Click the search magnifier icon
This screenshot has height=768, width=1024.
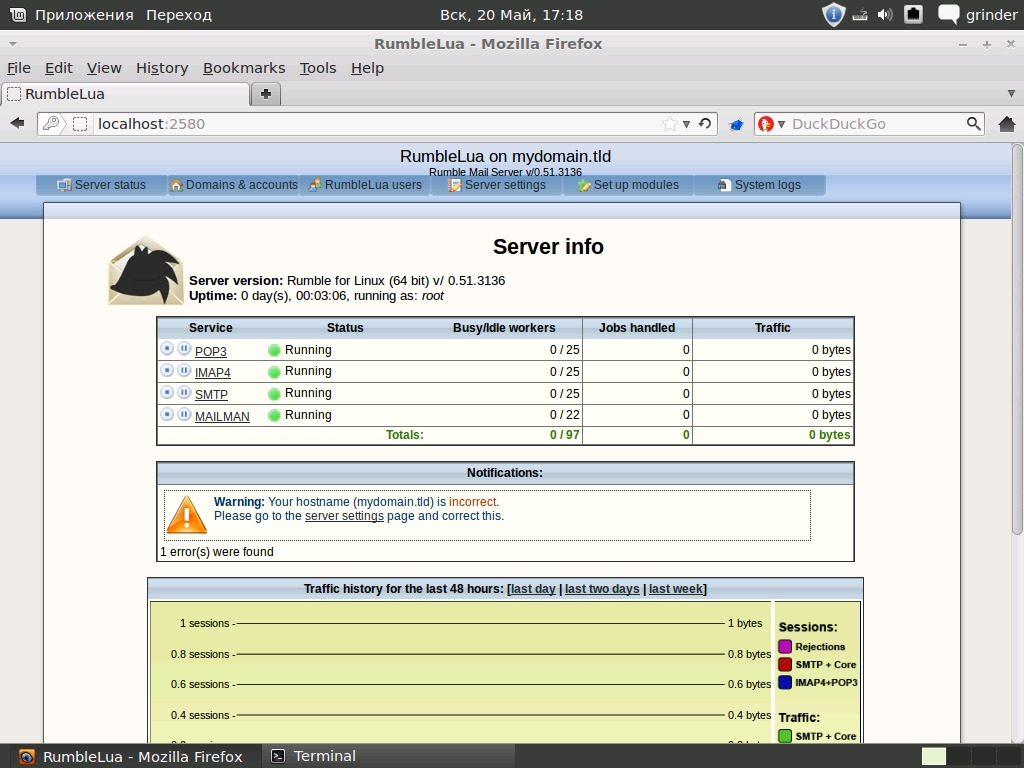tap(973, 123)
